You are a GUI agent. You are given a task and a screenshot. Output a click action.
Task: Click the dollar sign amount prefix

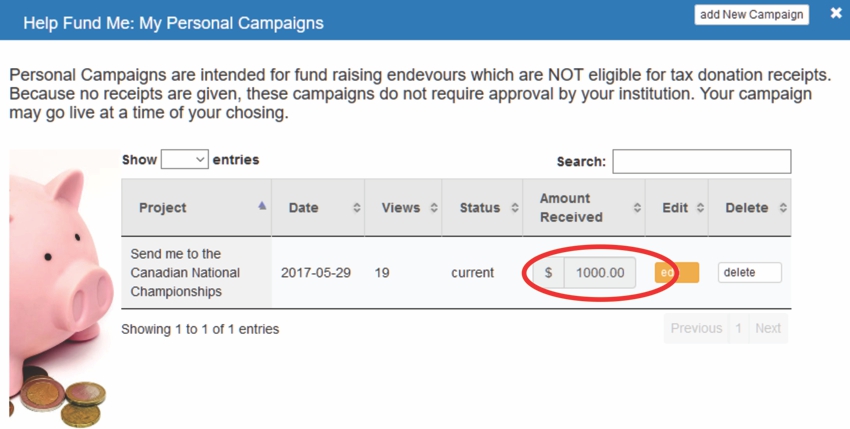tap(548, 272)
